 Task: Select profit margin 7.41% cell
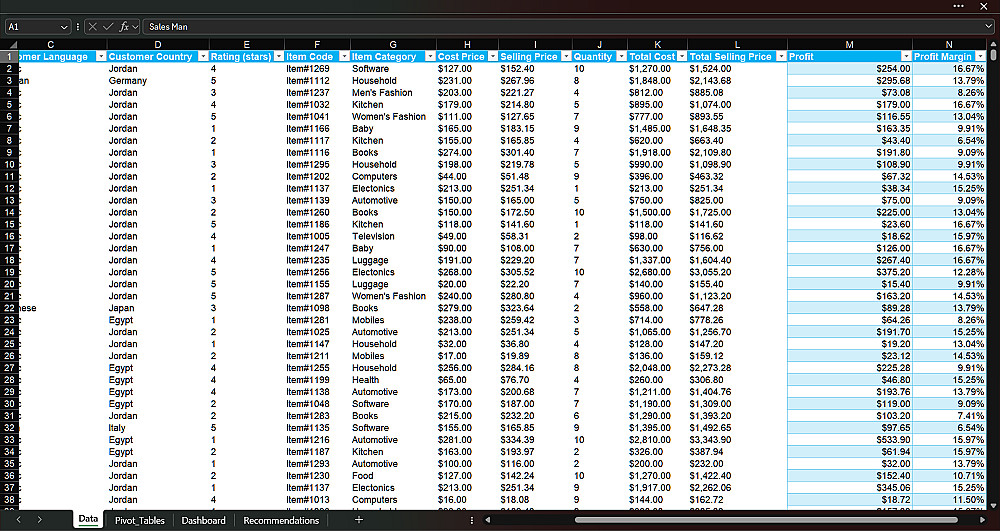949,416
